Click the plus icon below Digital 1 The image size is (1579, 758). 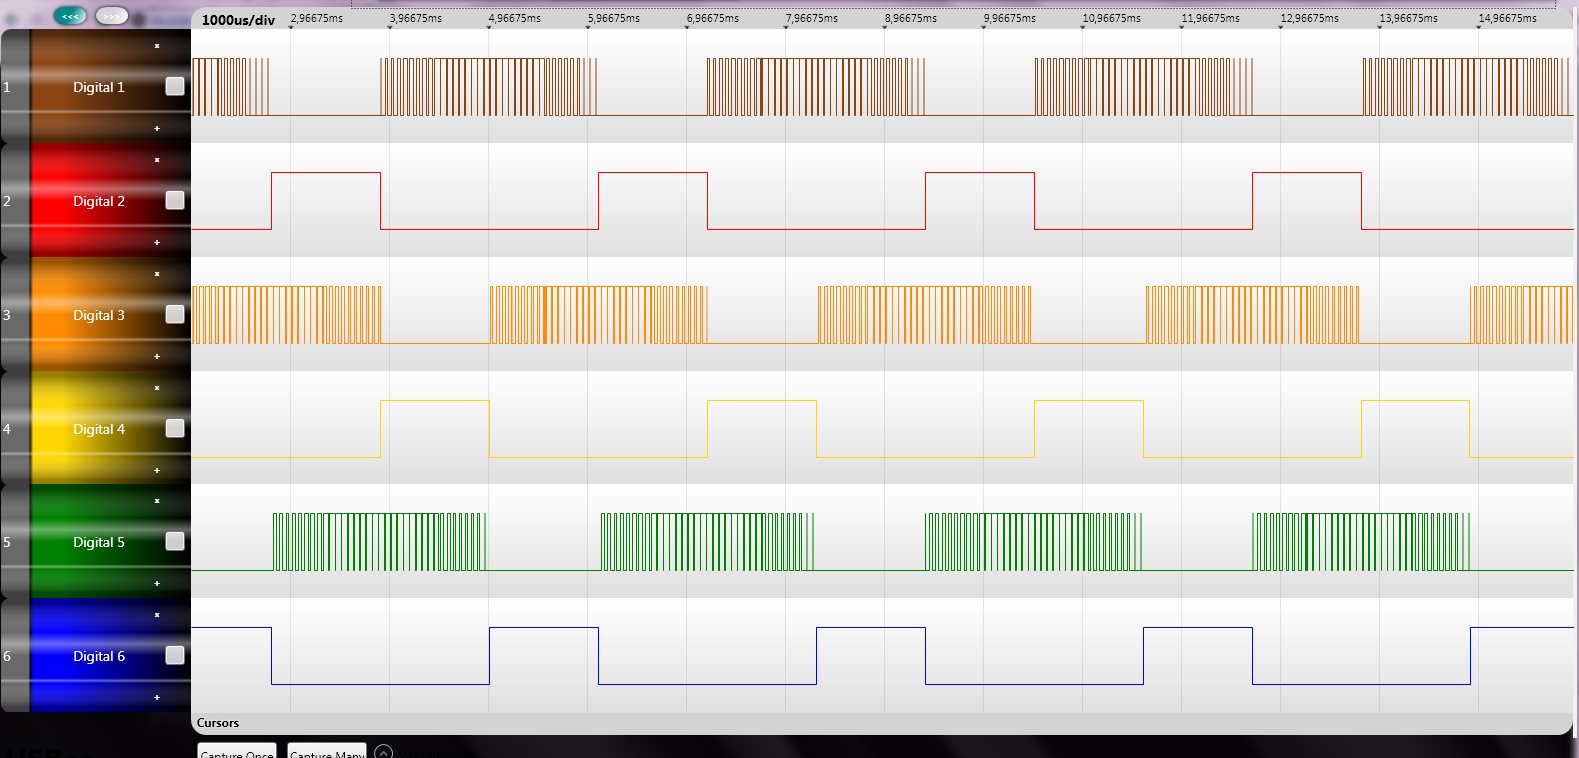tap(157, 128)
